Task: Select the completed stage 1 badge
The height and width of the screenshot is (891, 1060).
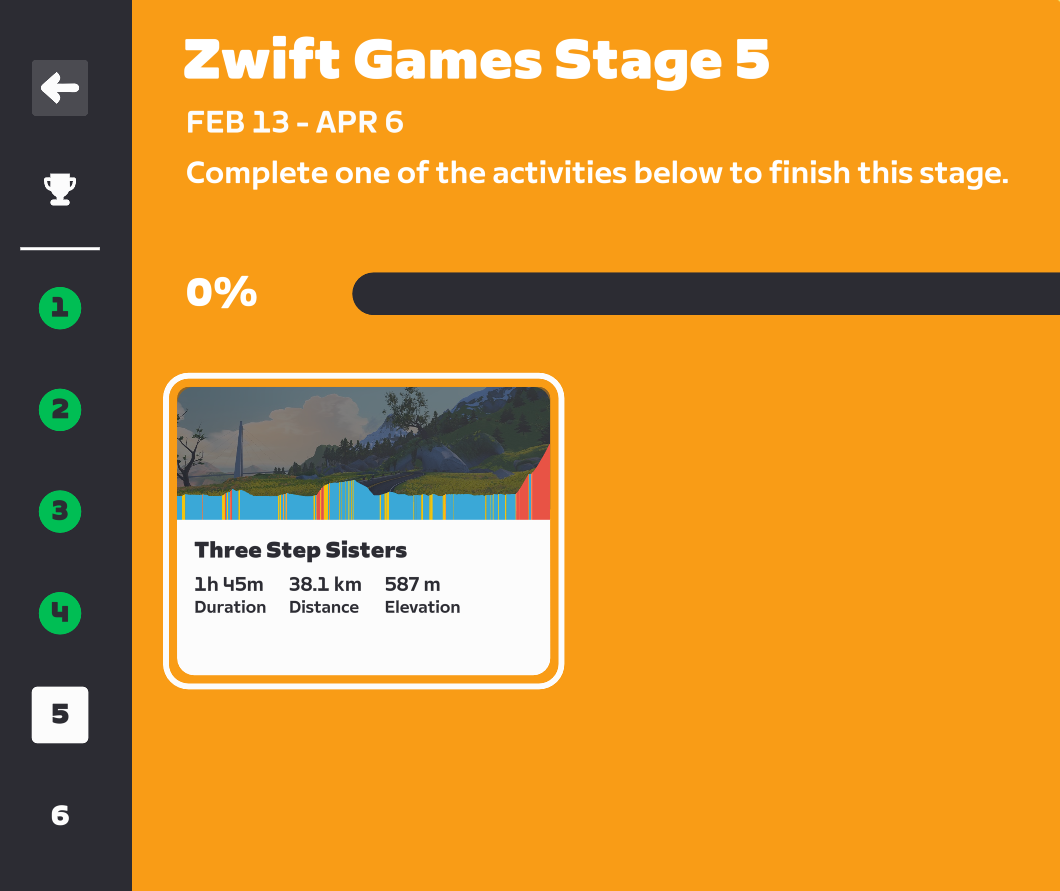Action: point(60,308)
